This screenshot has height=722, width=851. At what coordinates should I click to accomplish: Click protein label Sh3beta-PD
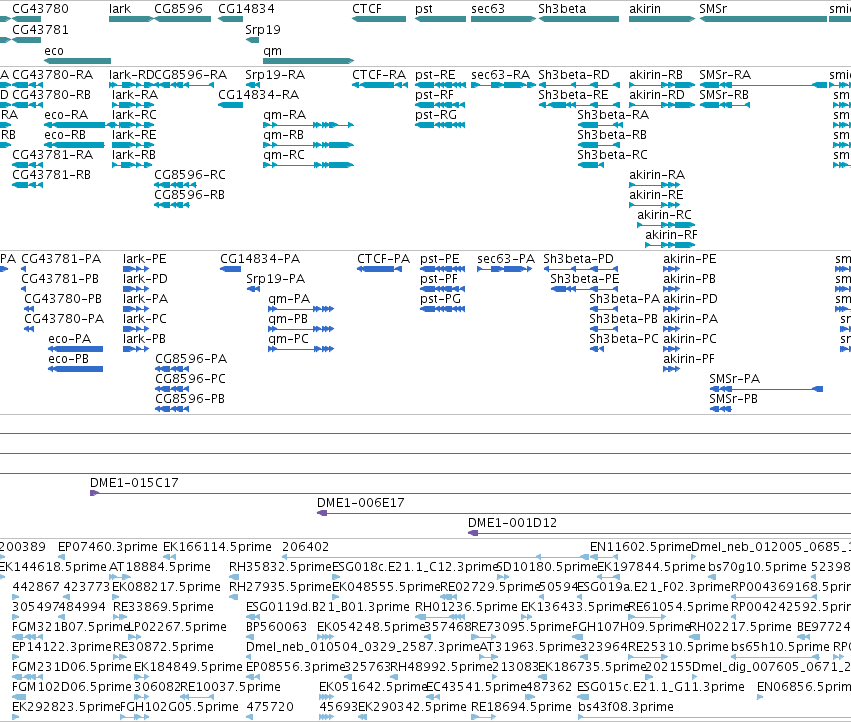579,259
